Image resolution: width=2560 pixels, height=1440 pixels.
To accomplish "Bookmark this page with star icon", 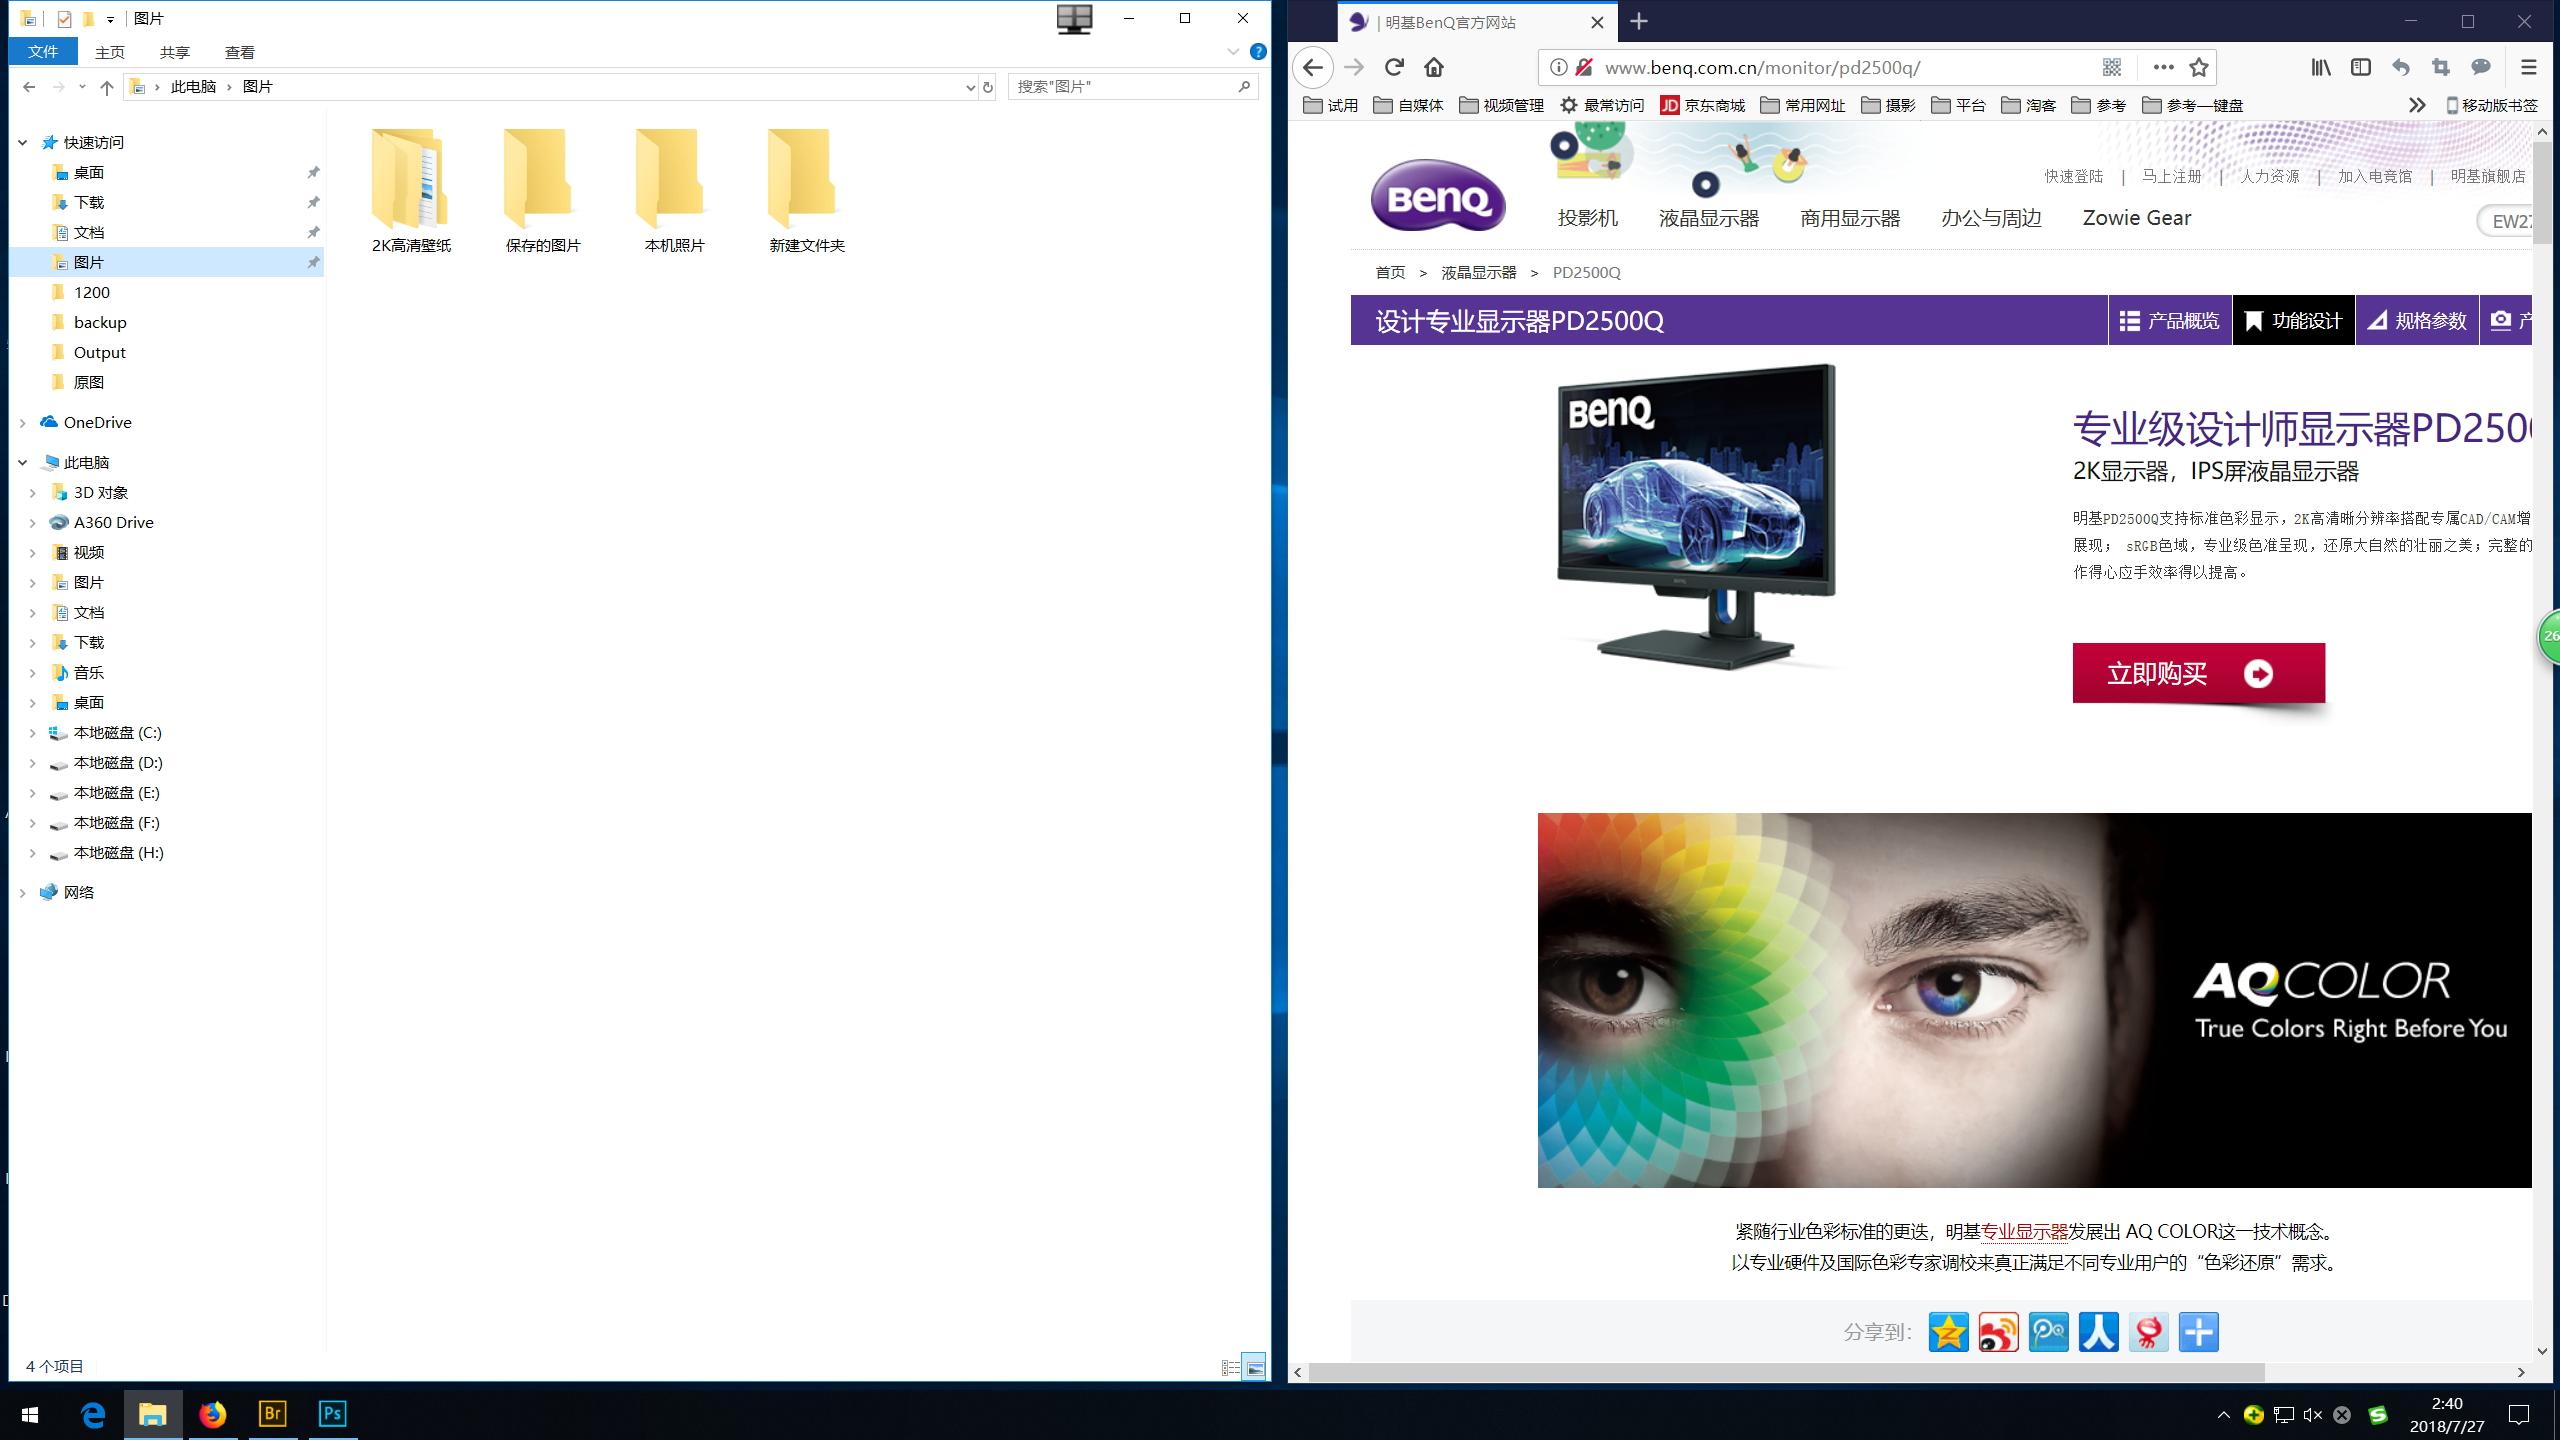I will tap(2198, 67).
